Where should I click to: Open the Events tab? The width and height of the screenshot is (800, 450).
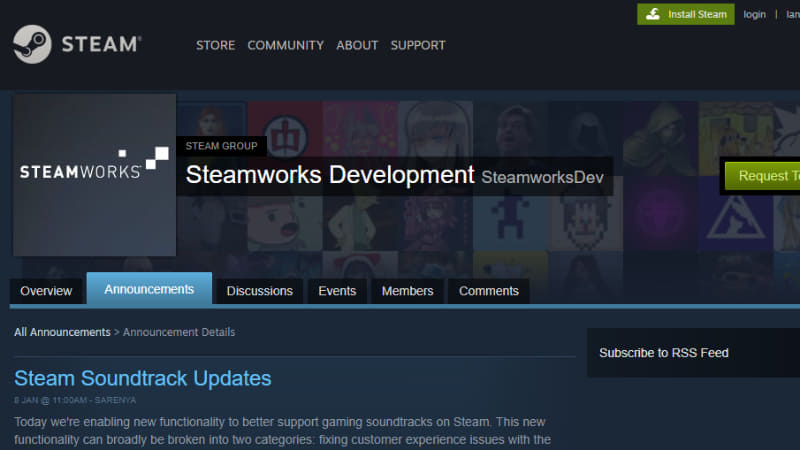click(337, 291)
